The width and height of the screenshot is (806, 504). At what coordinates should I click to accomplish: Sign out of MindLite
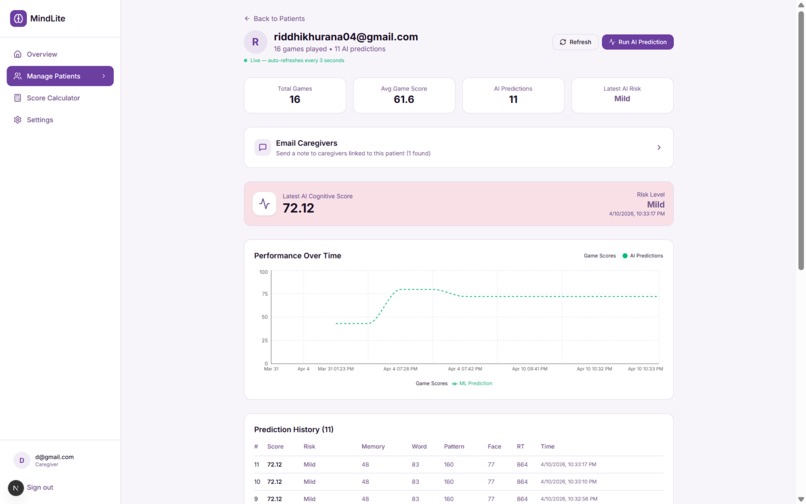pos(40,487)
